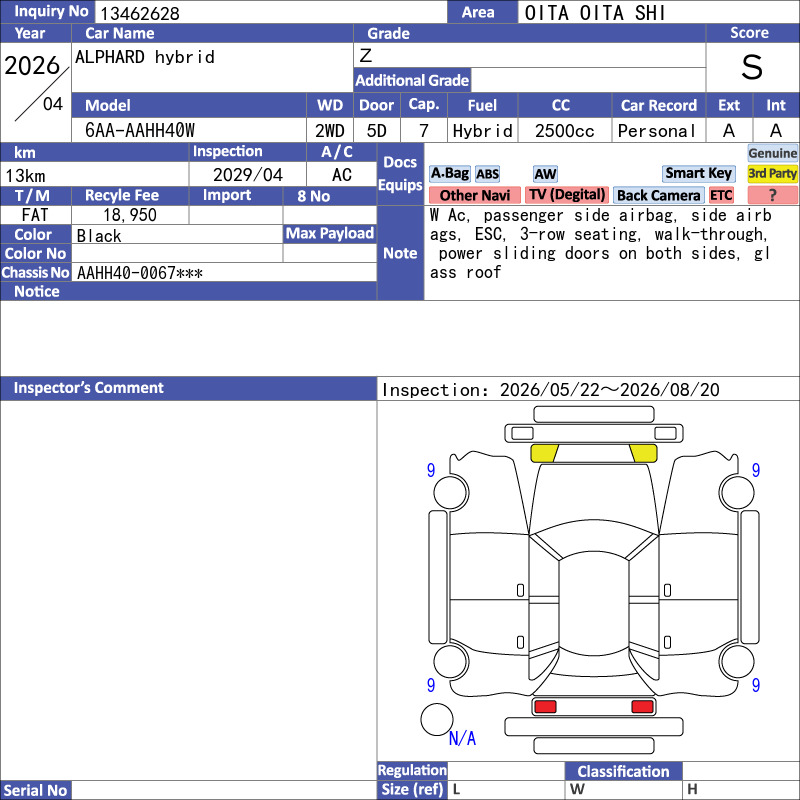
Task: Toggle the Genuine label badge
Action: (772, 153)
